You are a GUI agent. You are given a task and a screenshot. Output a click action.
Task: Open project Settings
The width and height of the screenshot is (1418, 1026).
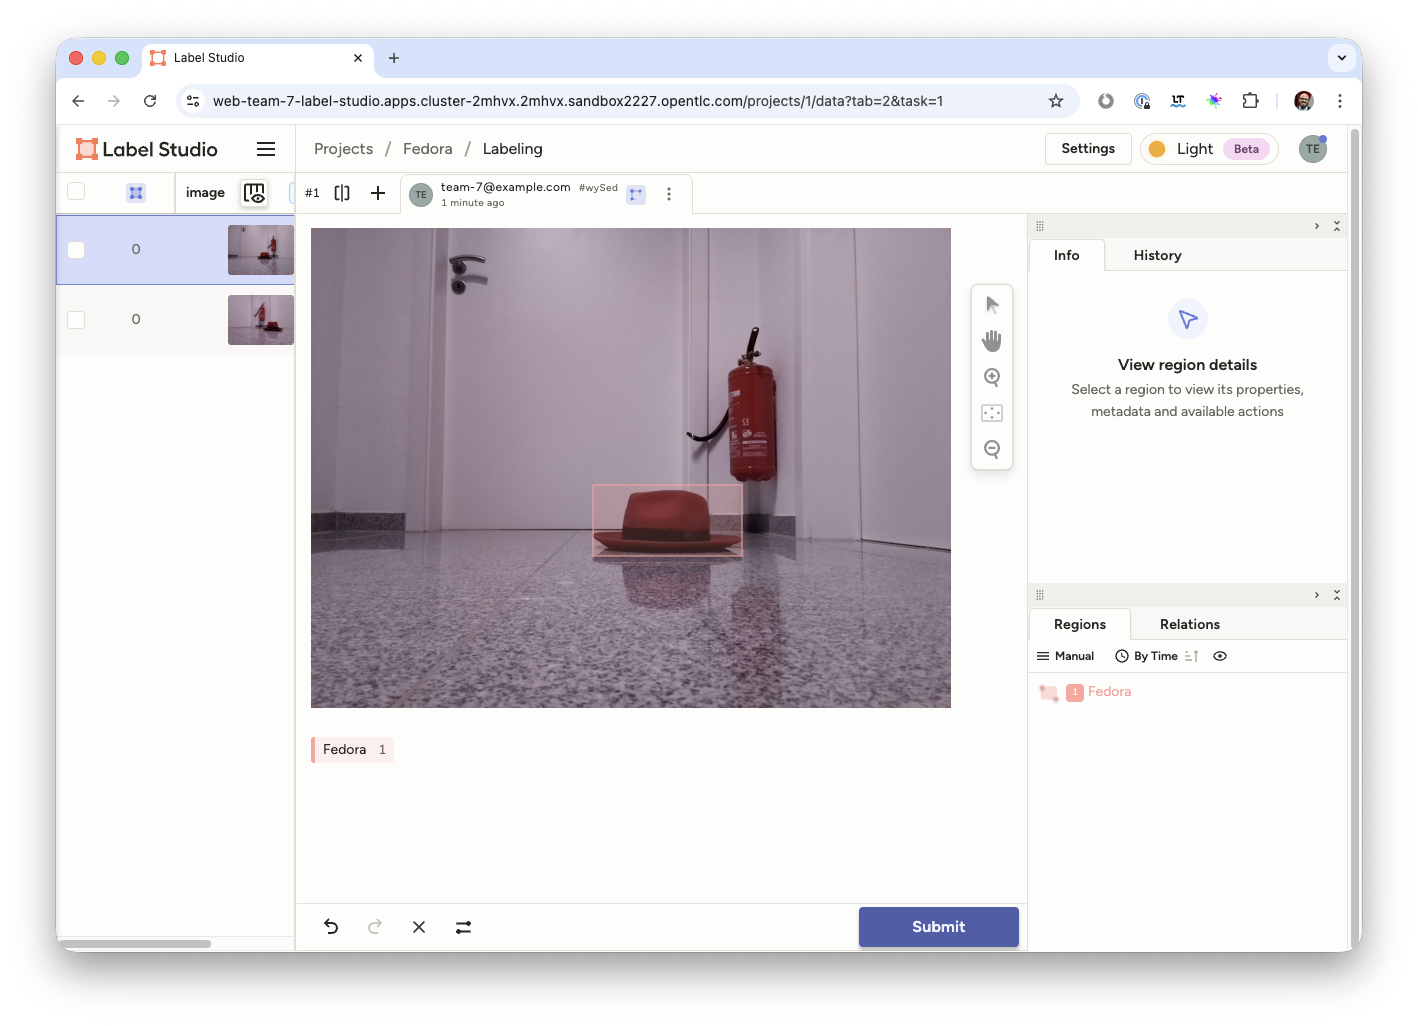(1087, 149)
